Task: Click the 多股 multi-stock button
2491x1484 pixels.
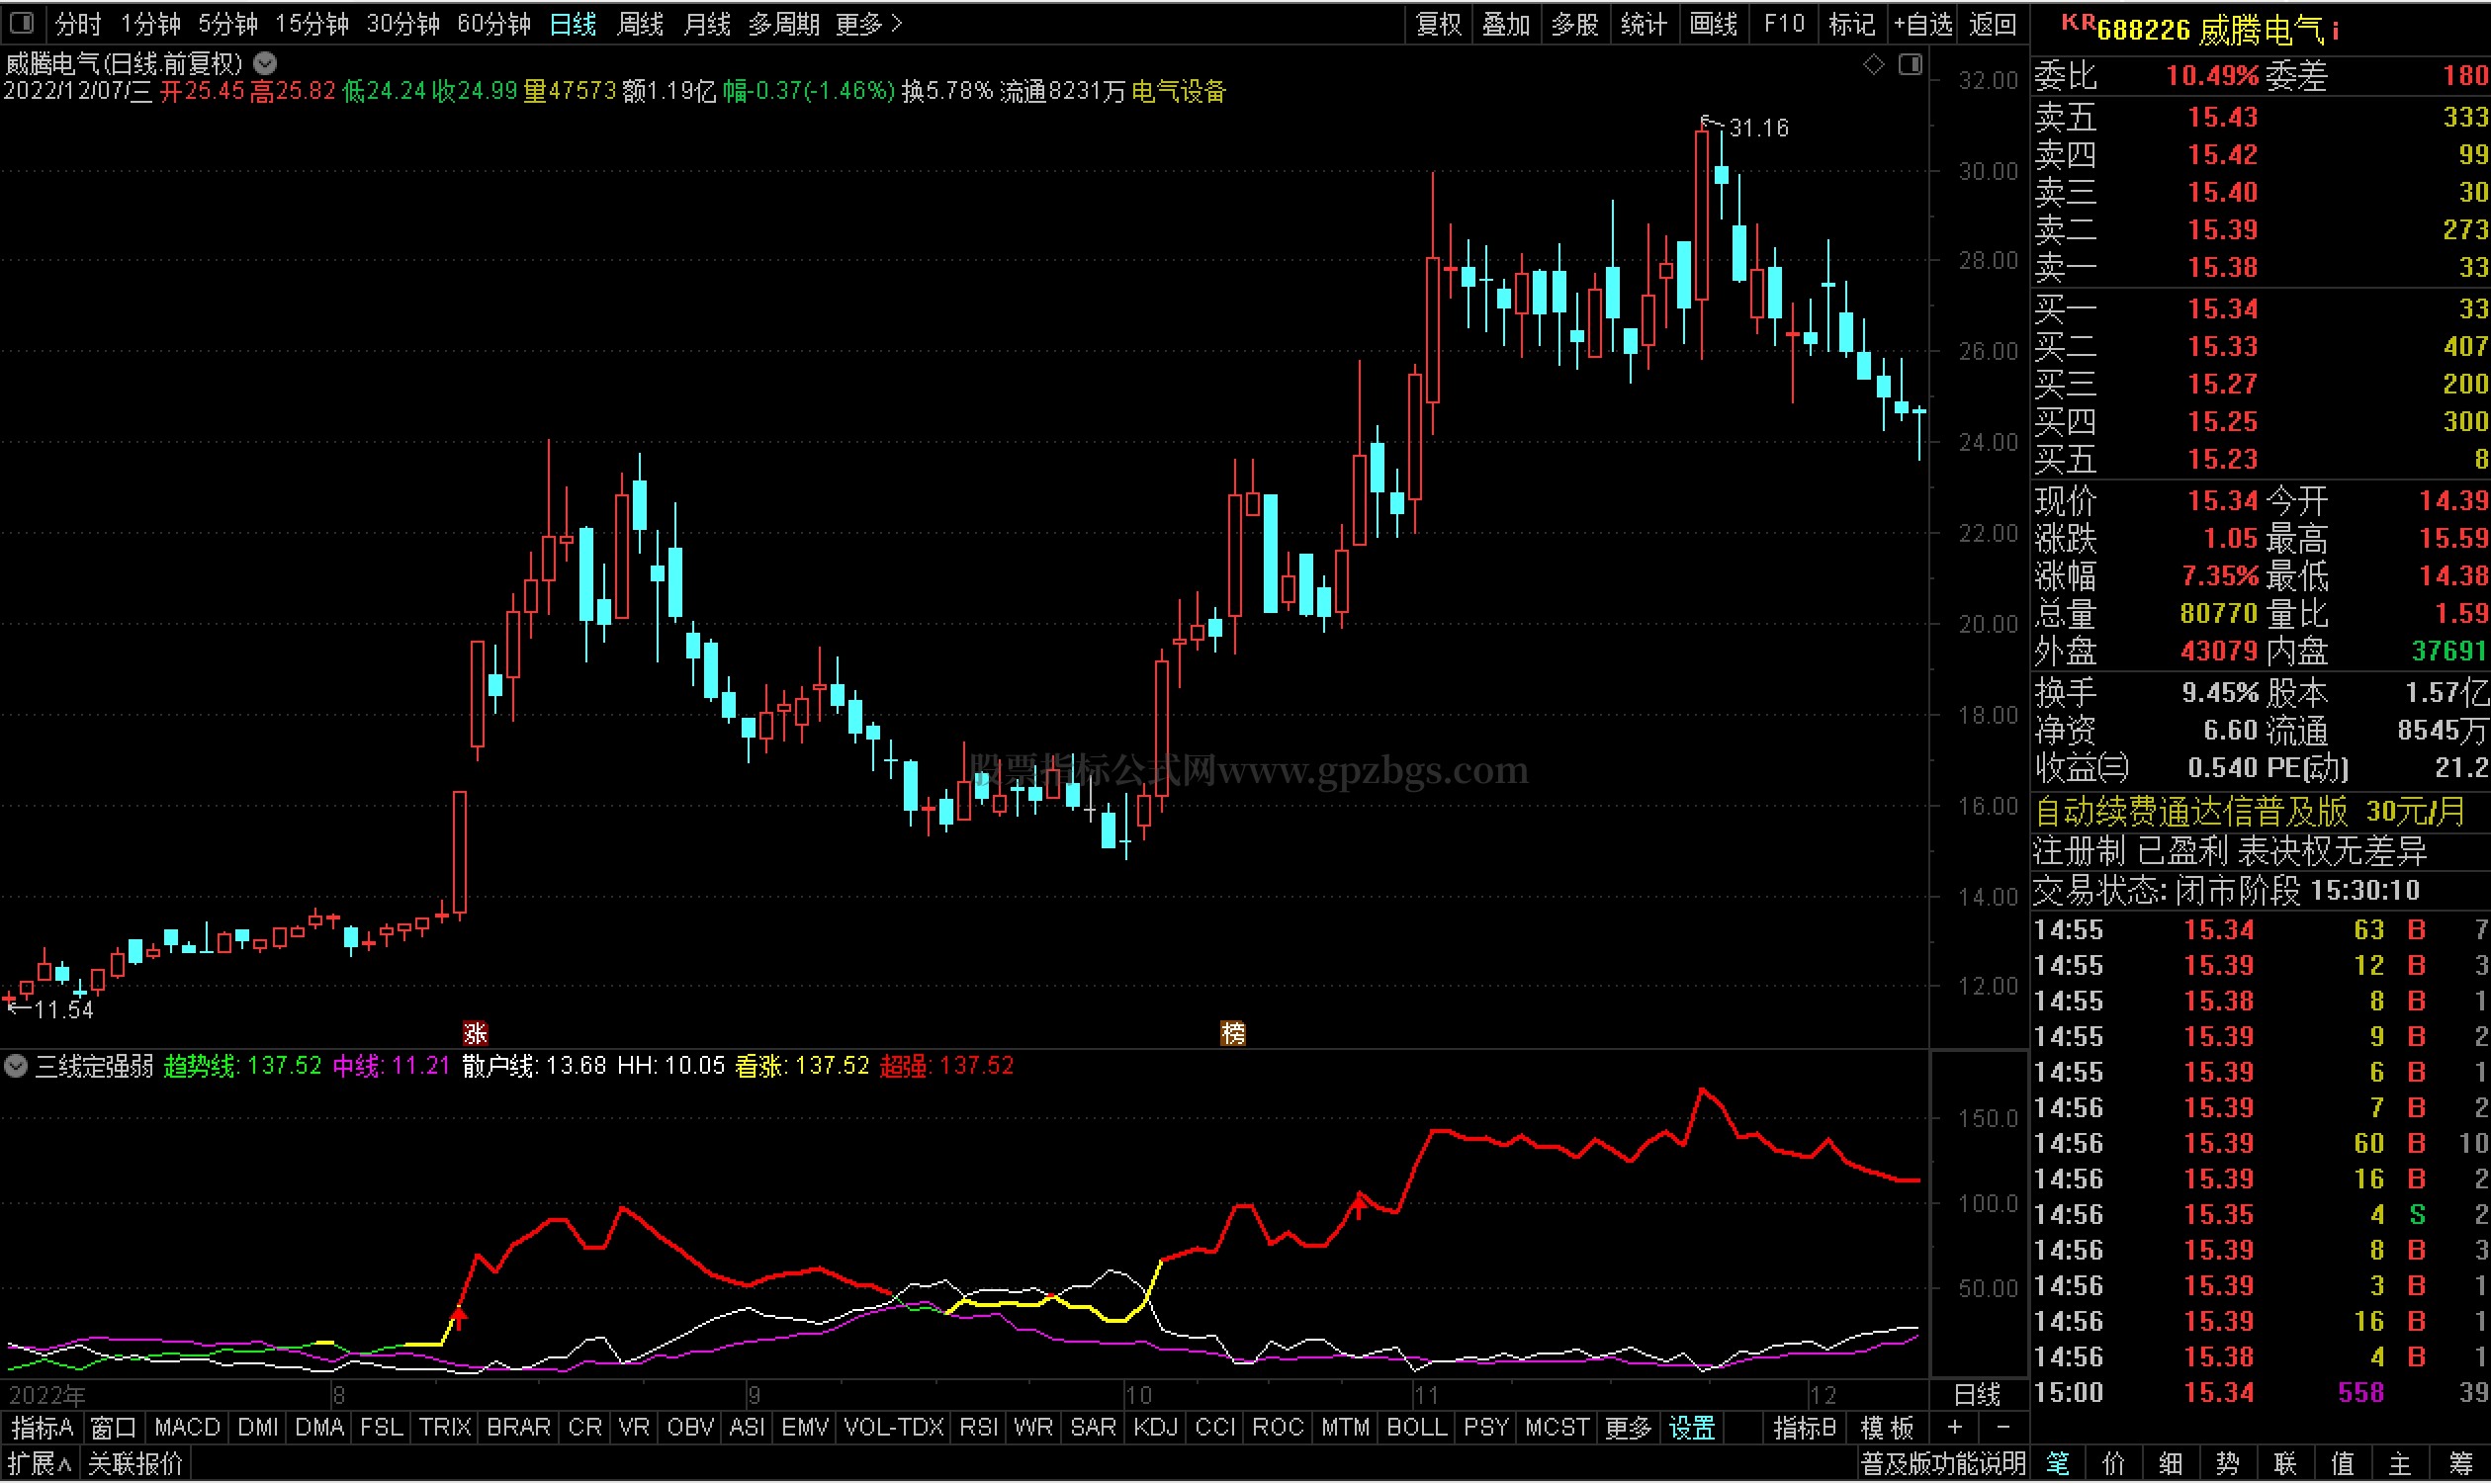Action: click(x=1575, y=24)
